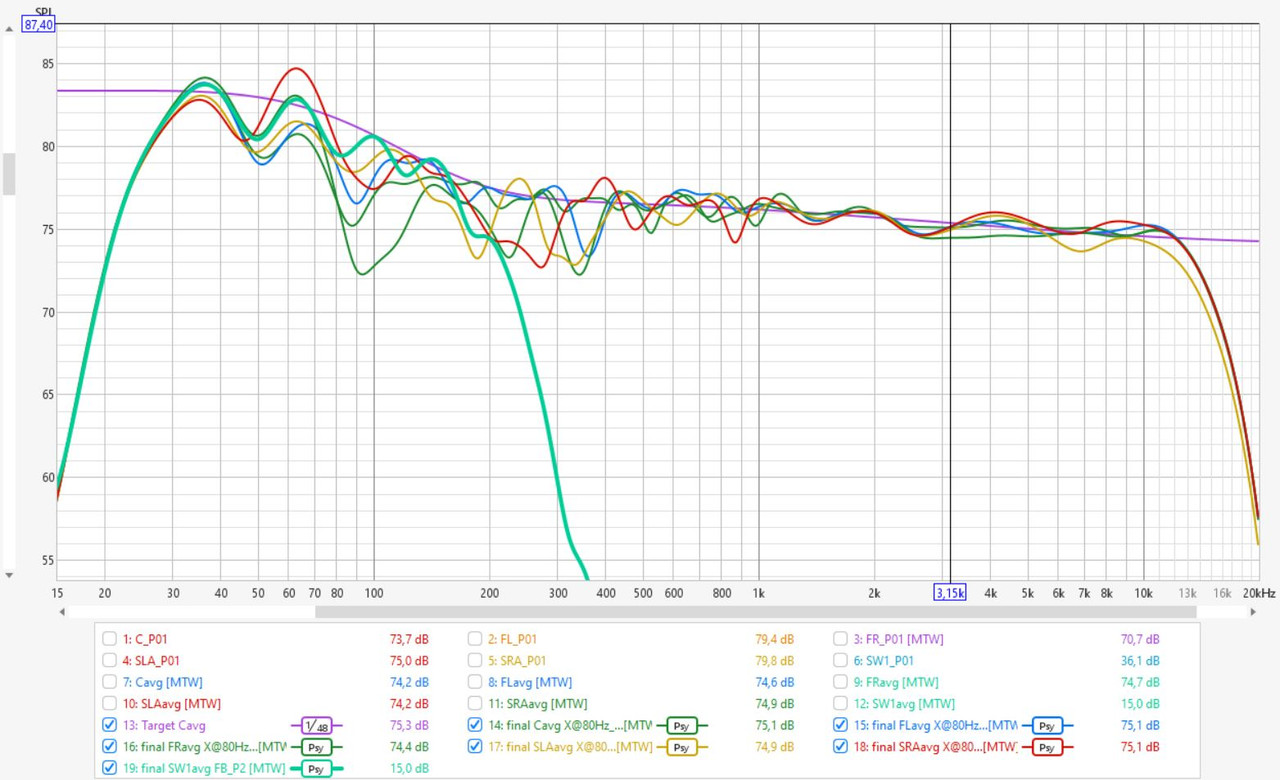Viewport: 1280px width, 780px height.
Task: Enable the 8: FLavg [MTW] trace checkbox
Action: point(475,682)
